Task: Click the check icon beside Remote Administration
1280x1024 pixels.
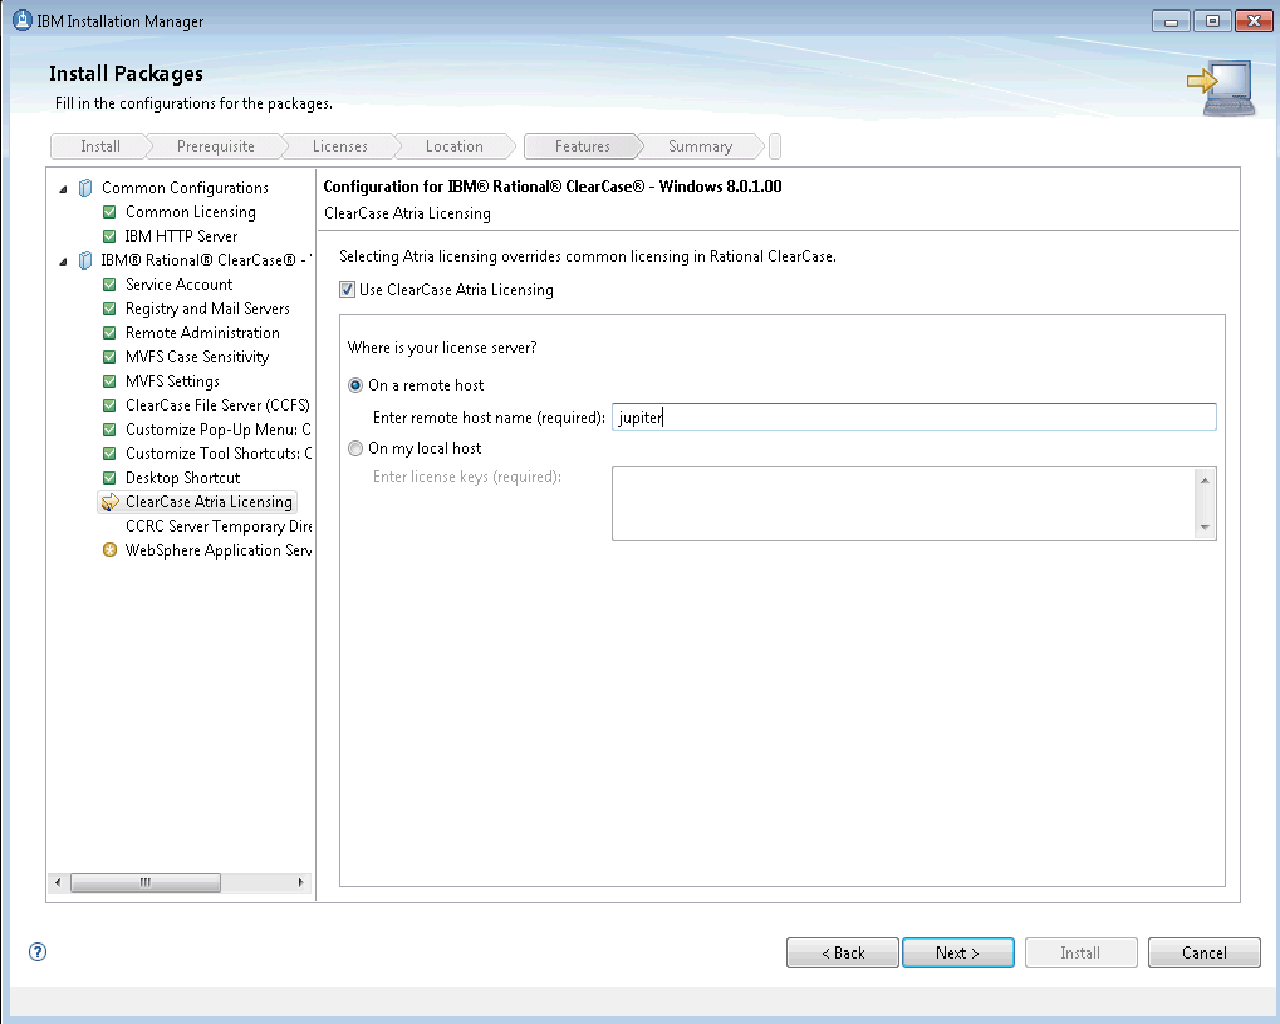Action: [110, 333]
